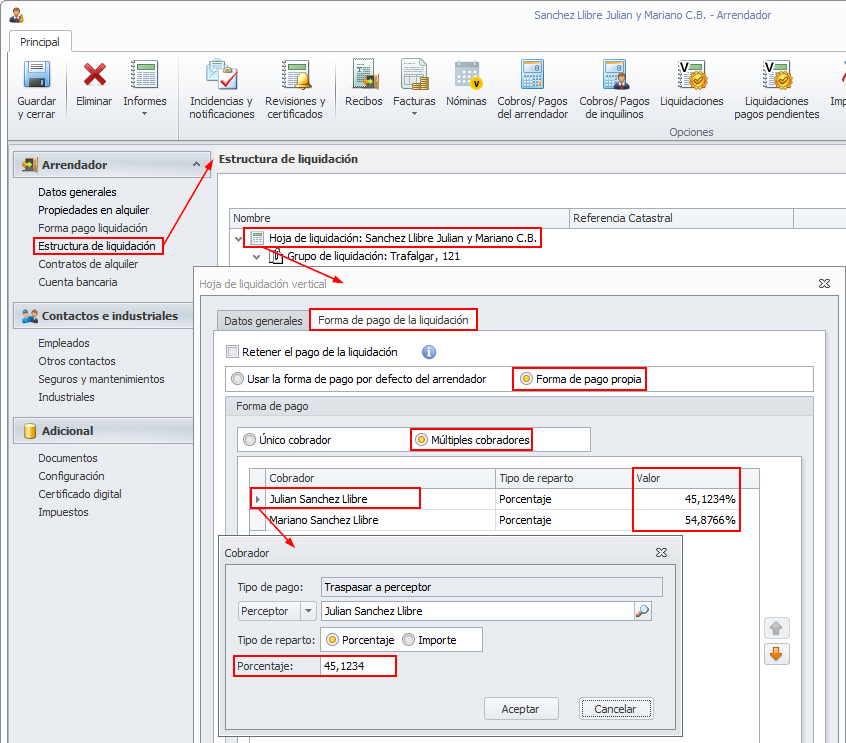The image size is (846, 743).
Task: Click the grey move-up arrow button
Action: pos(776,628)
